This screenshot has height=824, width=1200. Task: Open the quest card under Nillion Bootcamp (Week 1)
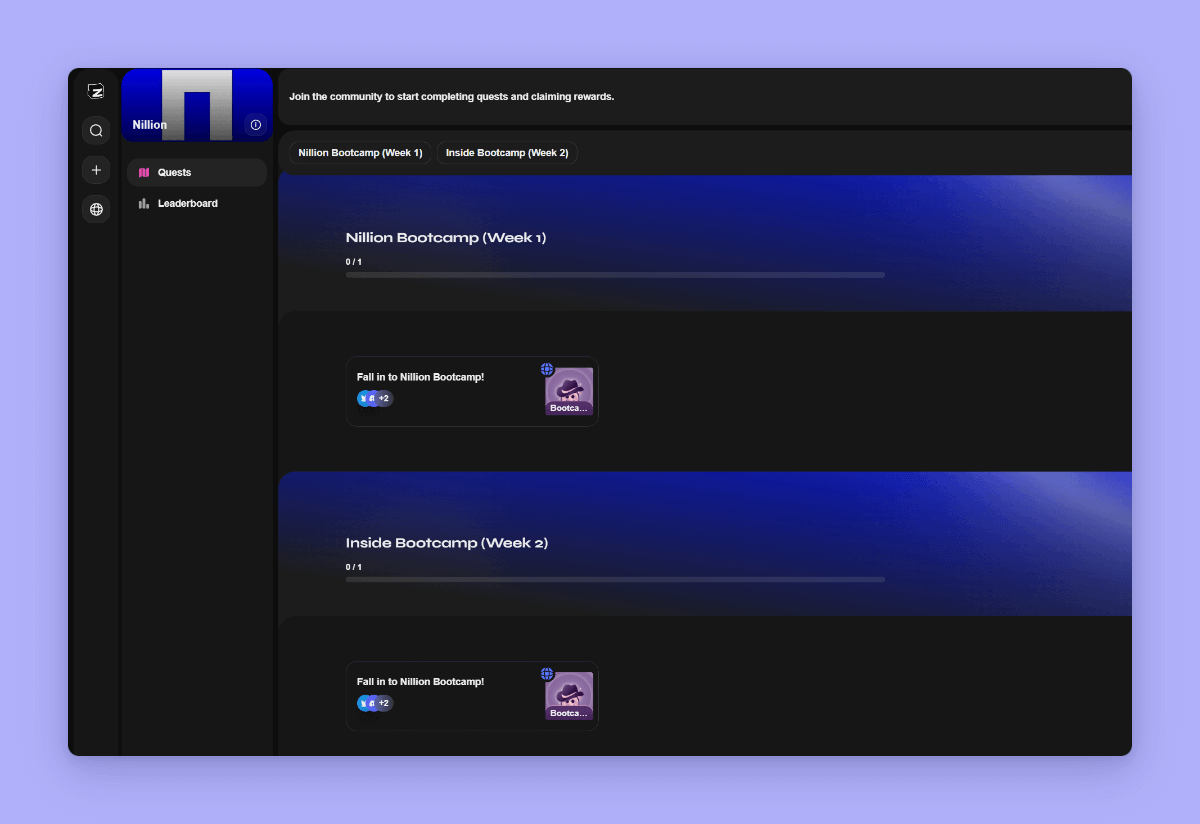point(472,391)
